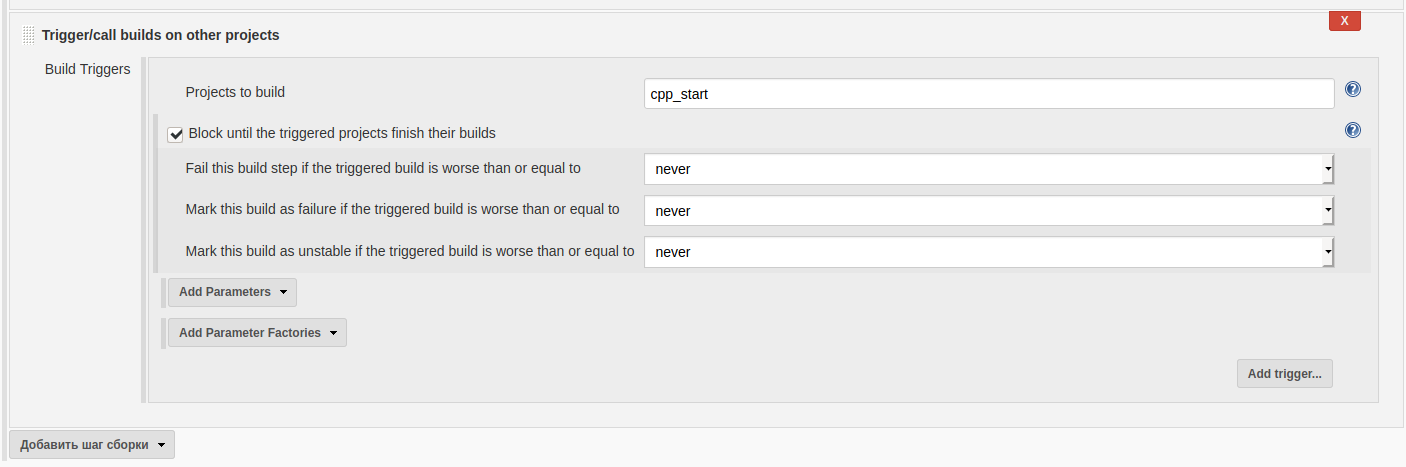Click the 'Block until the triggered projects' label text
Image resolution: width=1406 pixels, height=467 pixels.
point(342,133)
